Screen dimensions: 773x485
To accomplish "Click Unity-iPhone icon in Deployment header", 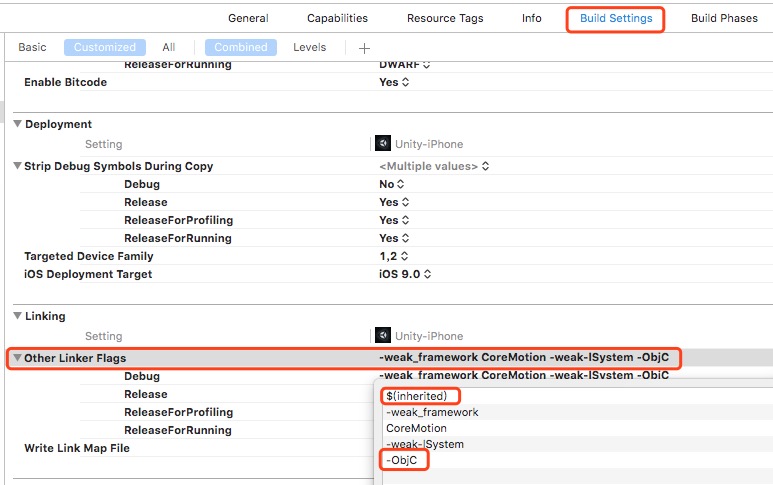I will click(x=383, y=143).
